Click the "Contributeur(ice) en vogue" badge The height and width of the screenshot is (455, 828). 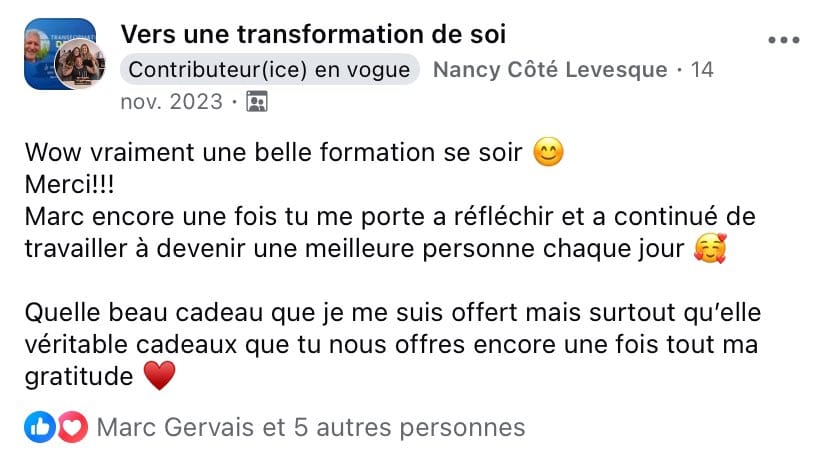[270, 70]
